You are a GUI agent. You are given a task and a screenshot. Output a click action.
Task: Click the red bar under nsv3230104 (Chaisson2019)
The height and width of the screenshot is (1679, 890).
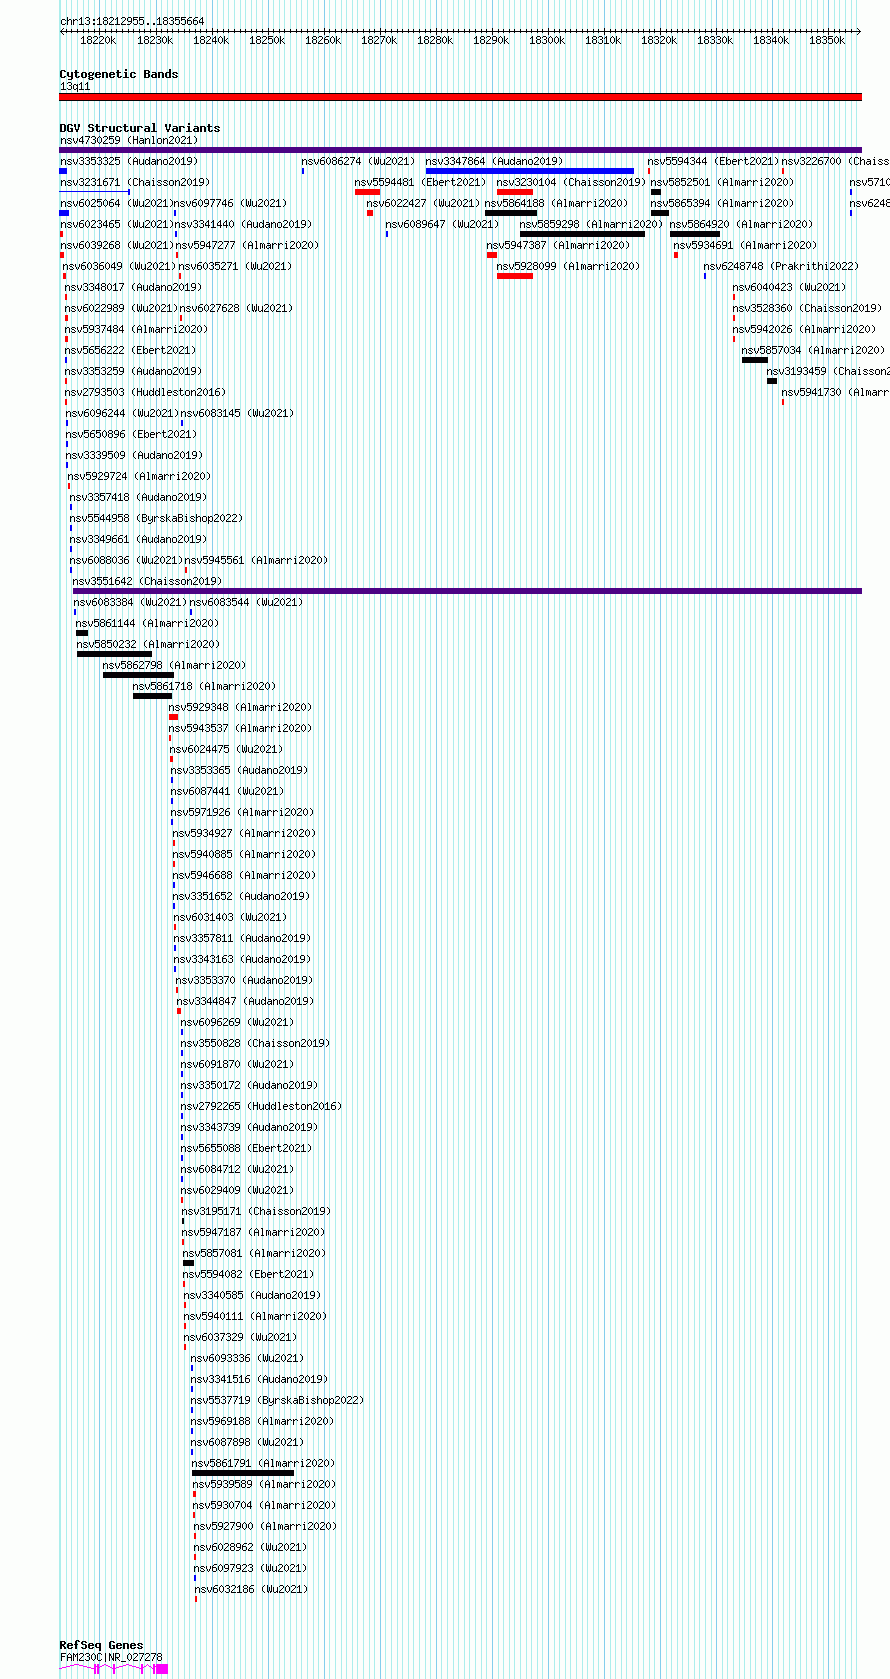(x=515, y=192)
